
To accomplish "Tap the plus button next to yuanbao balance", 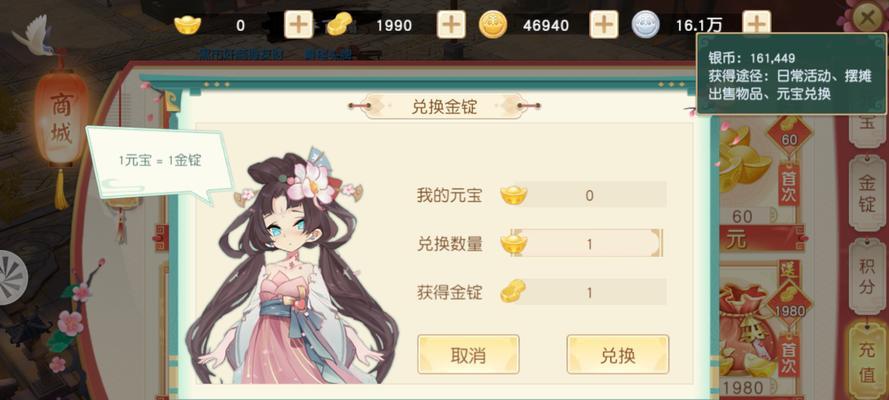I will coord(298,24).
